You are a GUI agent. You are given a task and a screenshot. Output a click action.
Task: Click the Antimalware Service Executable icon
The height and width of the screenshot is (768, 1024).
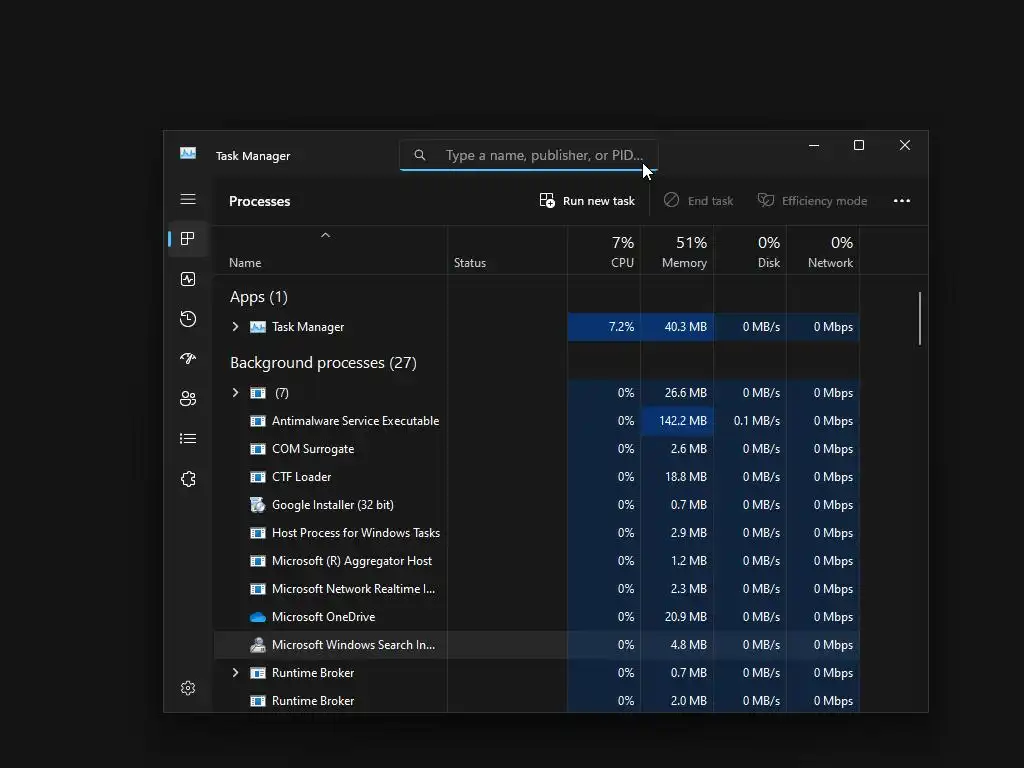(x=258, y=421)
